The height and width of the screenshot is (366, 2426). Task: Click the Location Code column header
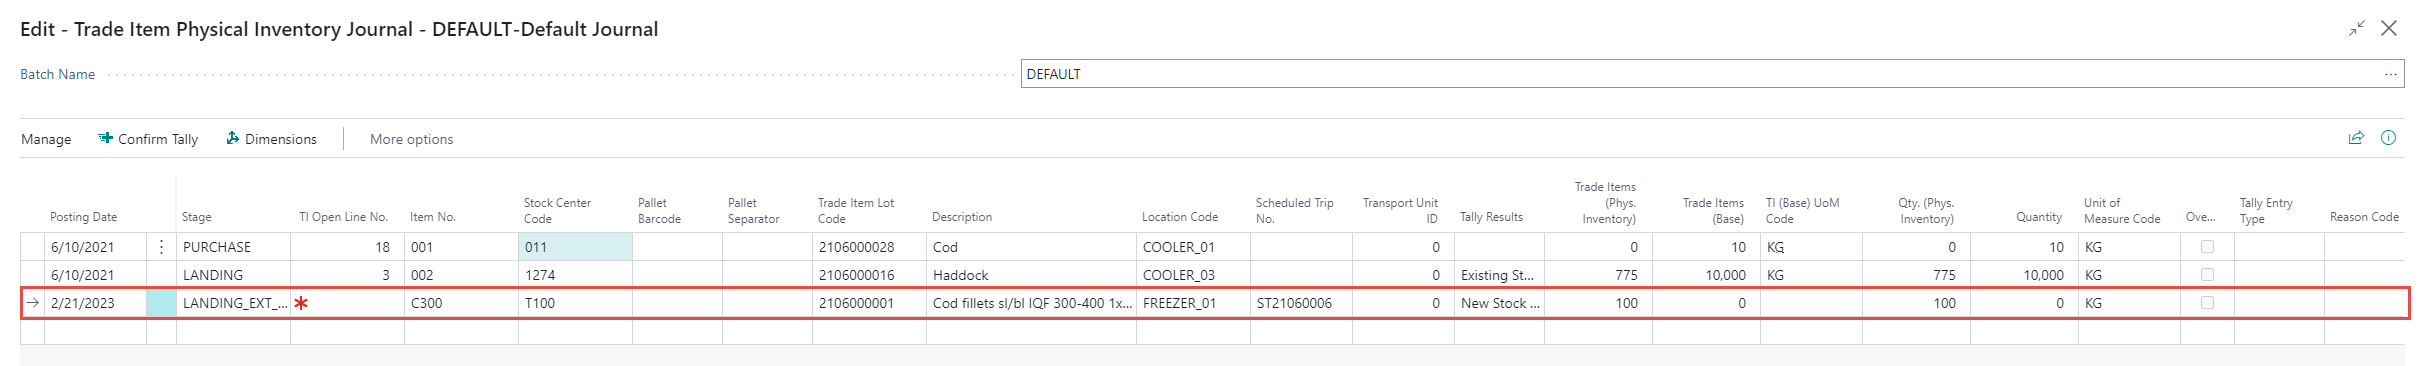pos(1180,217)
